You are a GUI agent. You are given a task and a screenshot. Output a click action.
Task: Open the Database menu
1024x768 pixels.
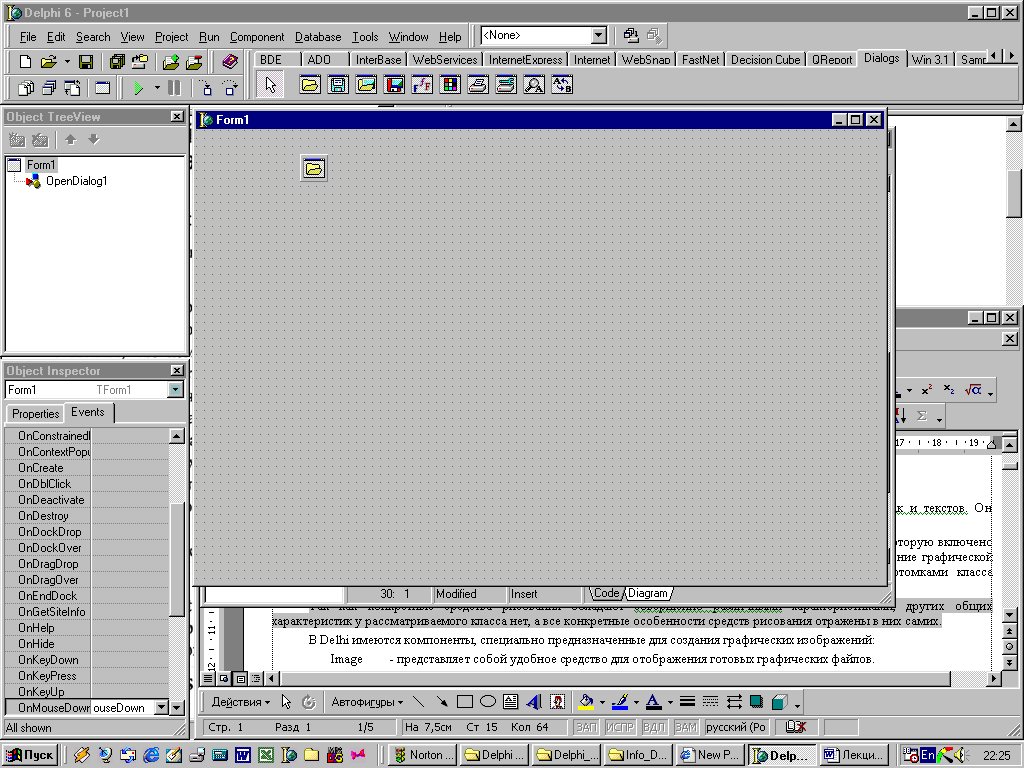pyautogui.click(x=318, y=37)
